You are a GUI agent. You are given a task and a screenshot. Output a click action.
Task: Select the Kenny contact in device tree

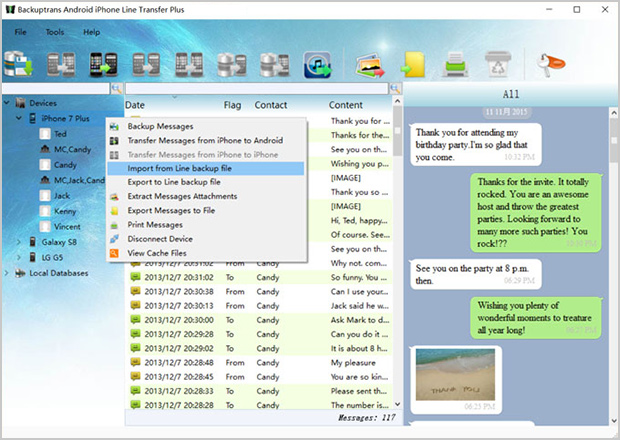click(65, 213)
